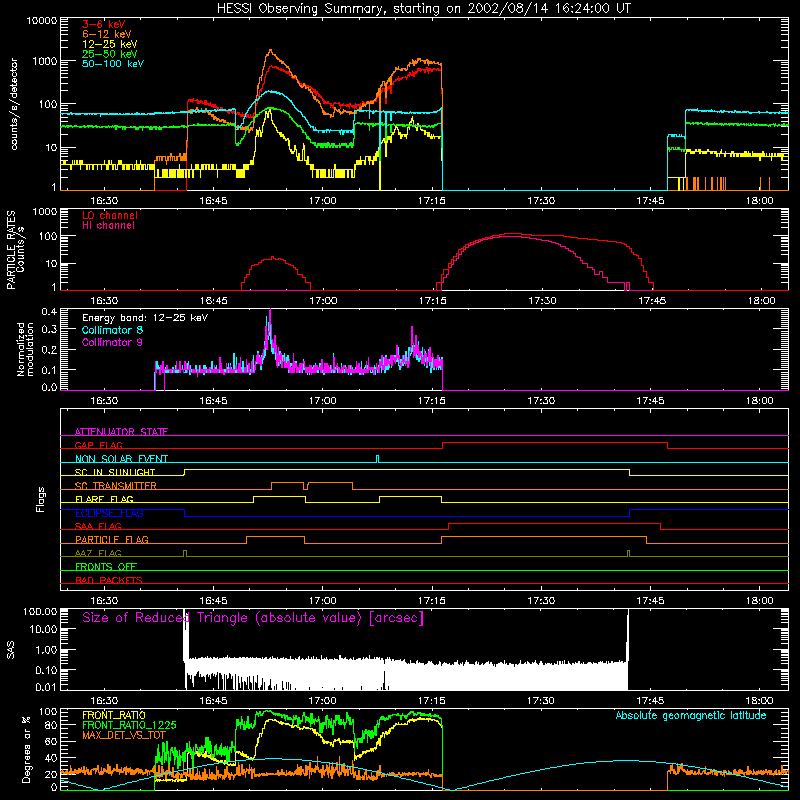800x800 pixels.
Task: Click the 'Energy band: 12-25 keV' text
Action: (x=145, y=318)
